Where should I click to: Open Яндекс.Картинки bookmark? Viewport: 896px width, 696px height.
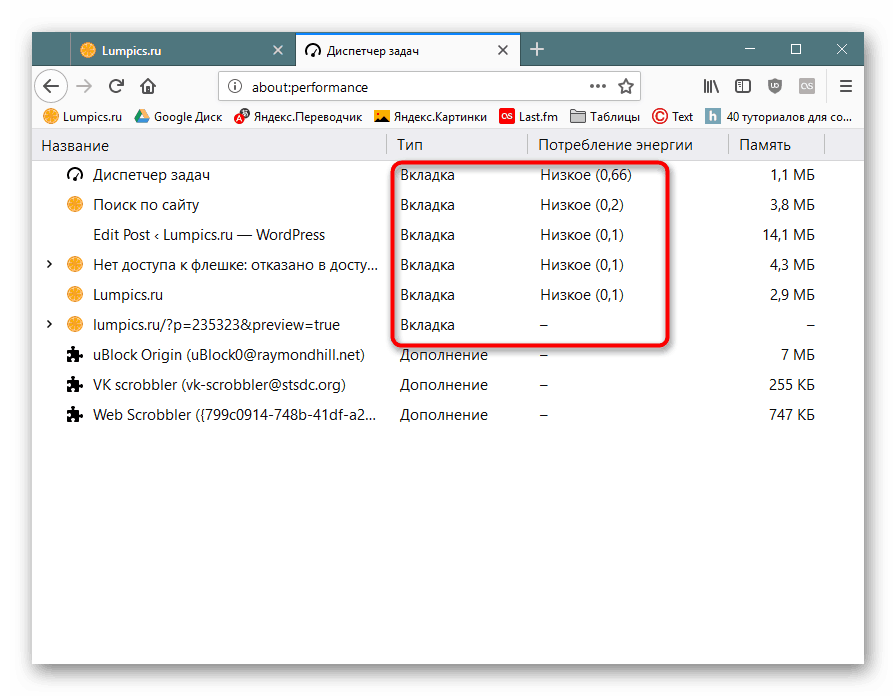click(x=430, y=117)
